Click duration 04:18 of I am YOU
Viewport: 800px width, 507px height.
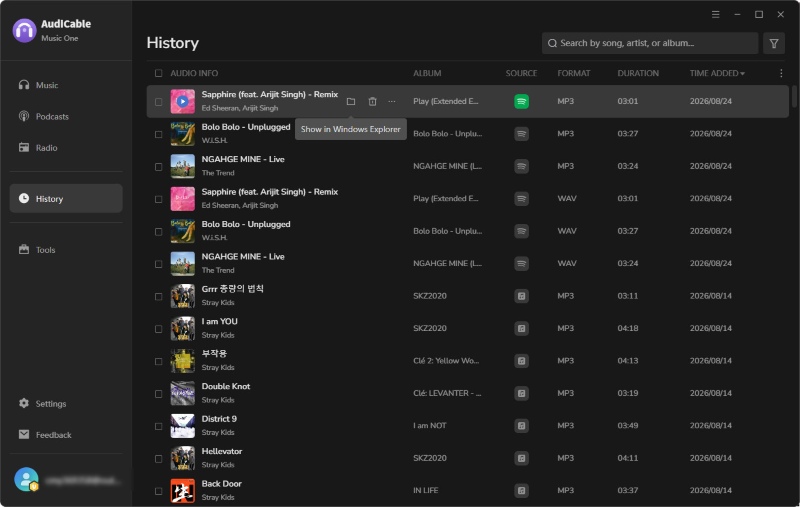click(628, 328)
